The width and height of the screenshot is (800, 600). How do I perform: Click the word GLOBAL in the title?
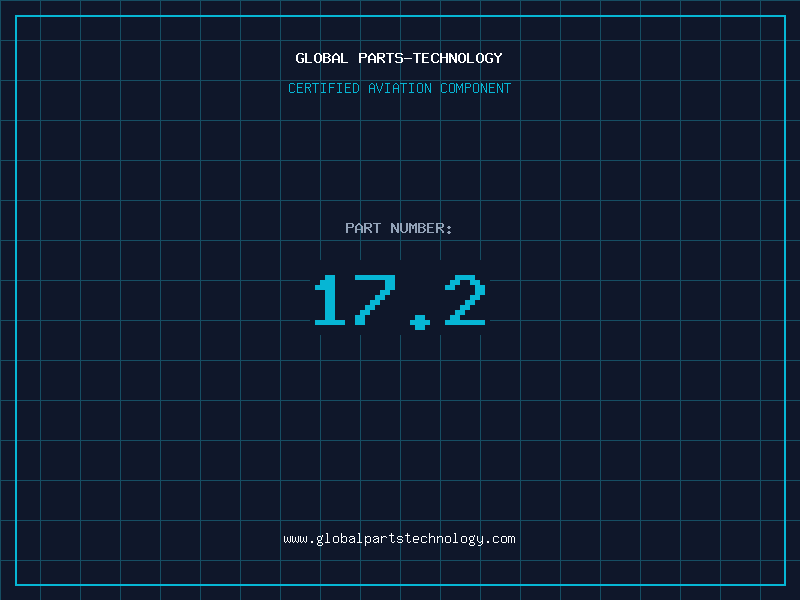322,58
